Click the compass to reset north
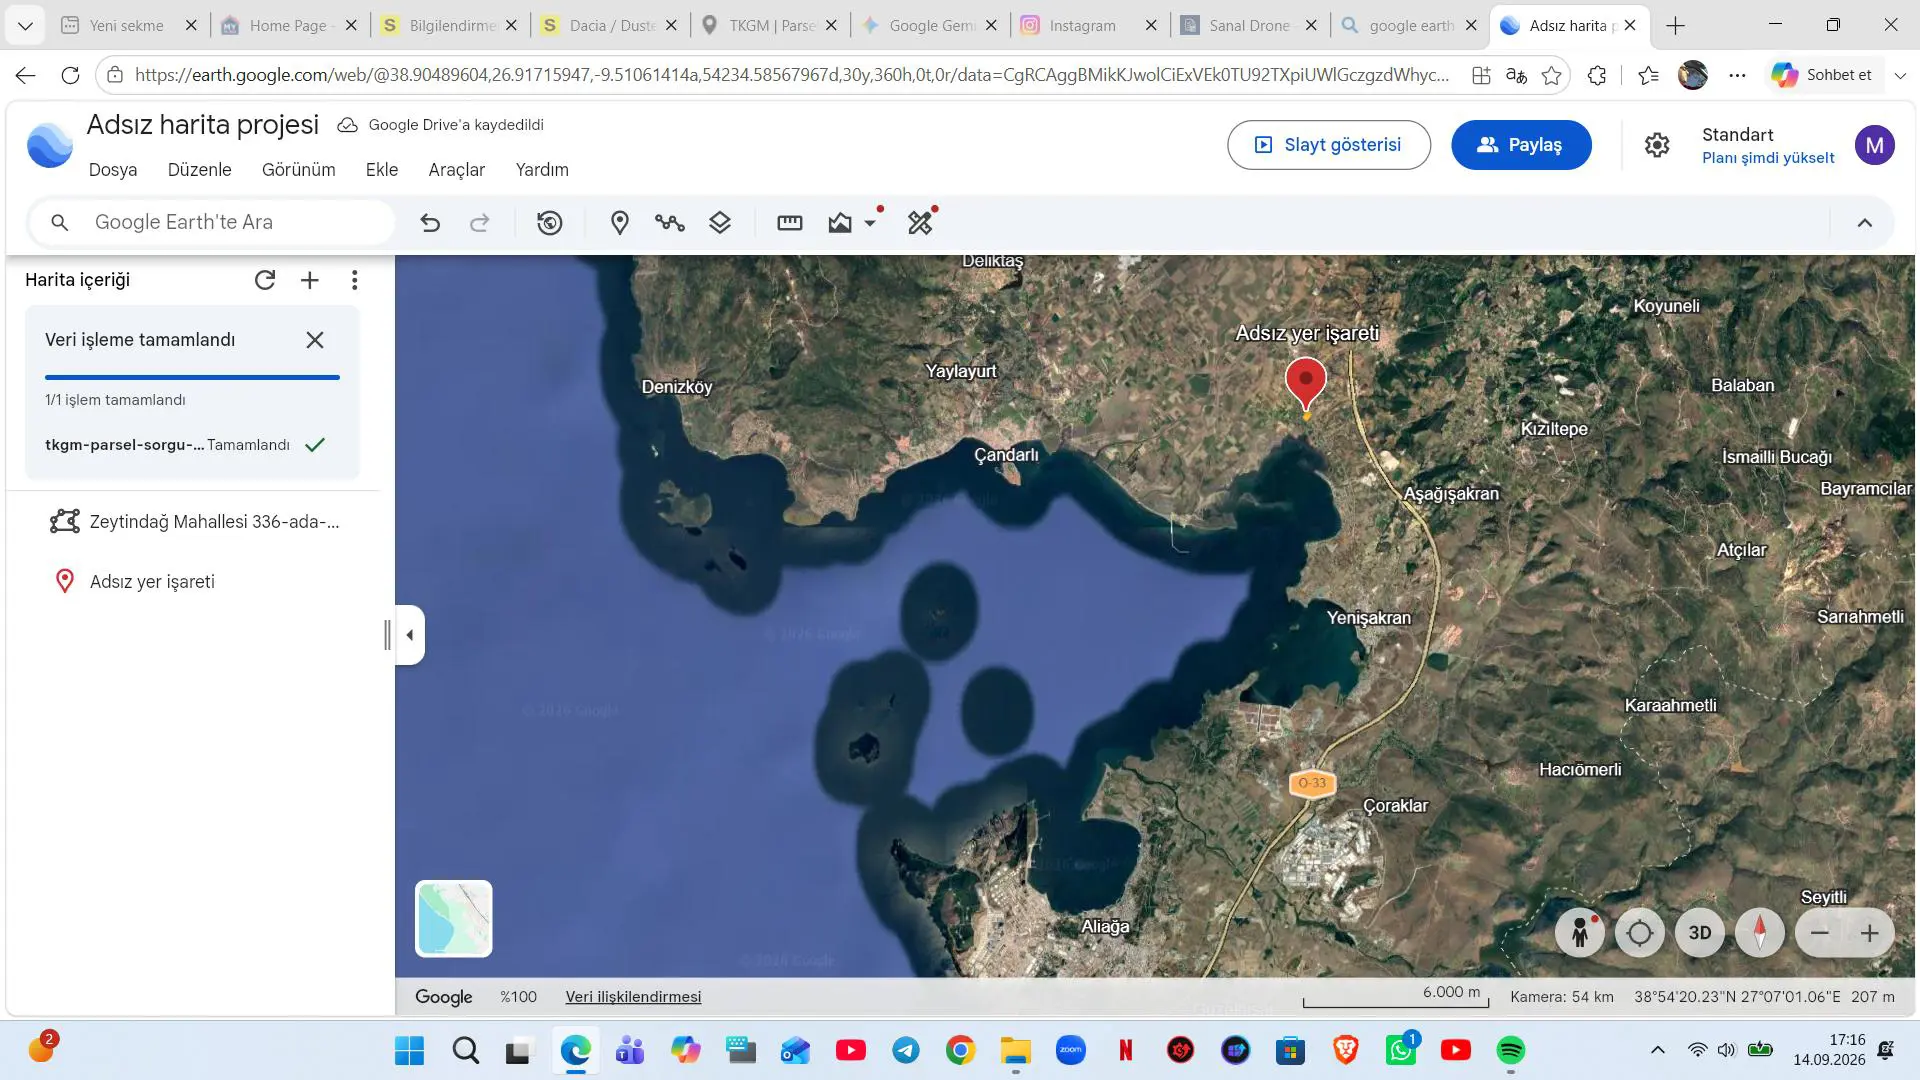The height and width of the screenshot is (1080, 1920). 1760,933
